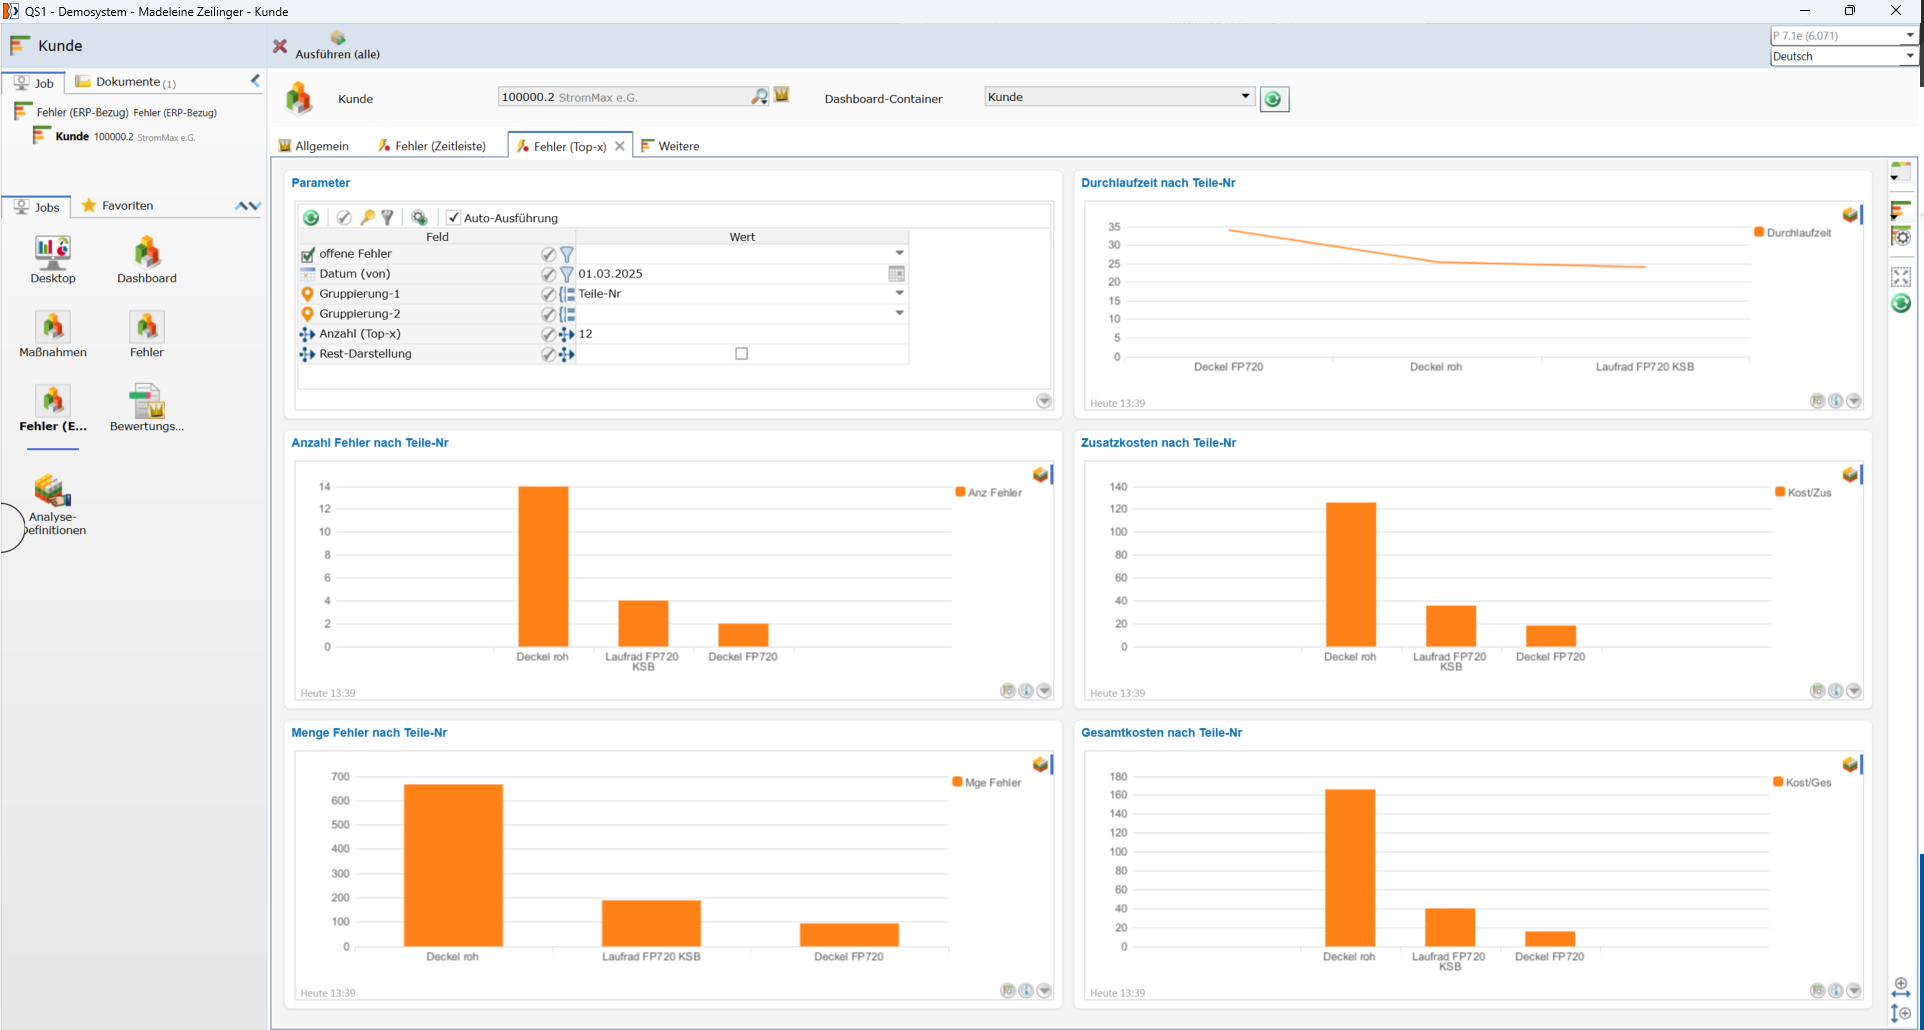
Task: Open Analysedefinitionen icon
Action: pyautogui.click(x=53, y=505)
